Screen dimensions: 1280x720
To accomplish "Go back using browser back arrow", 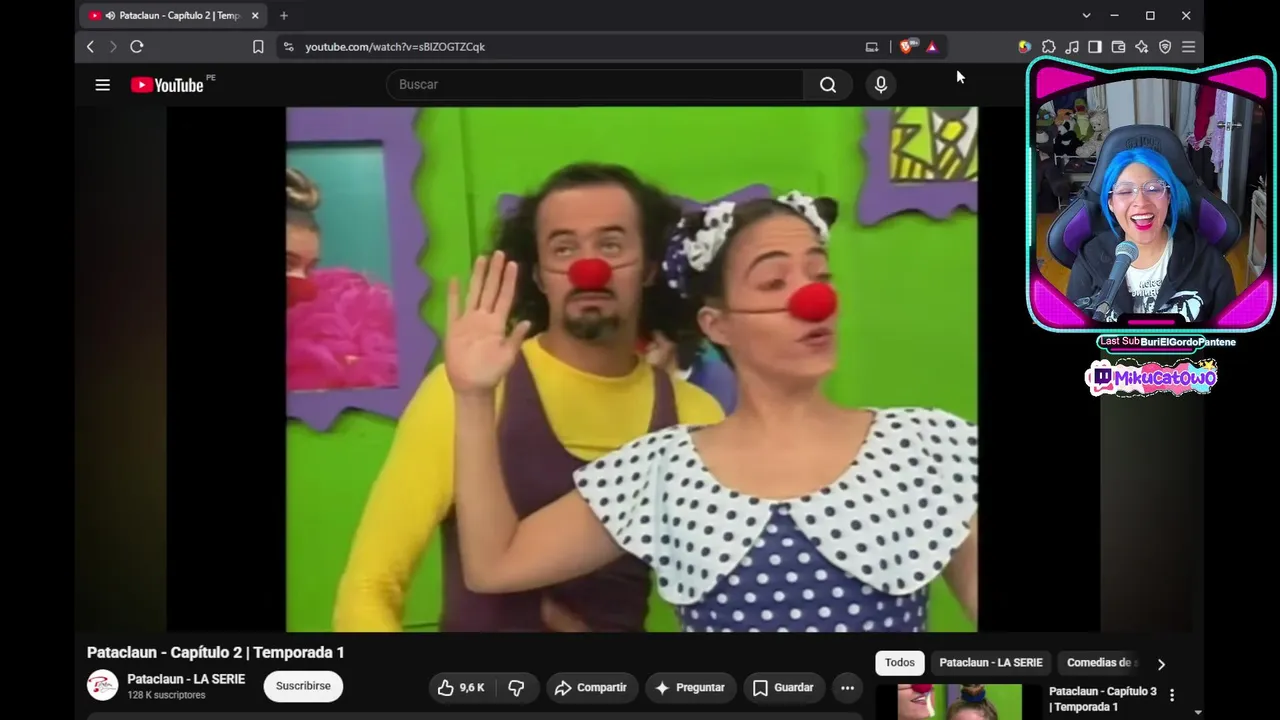I will click(x=90, y=47).
